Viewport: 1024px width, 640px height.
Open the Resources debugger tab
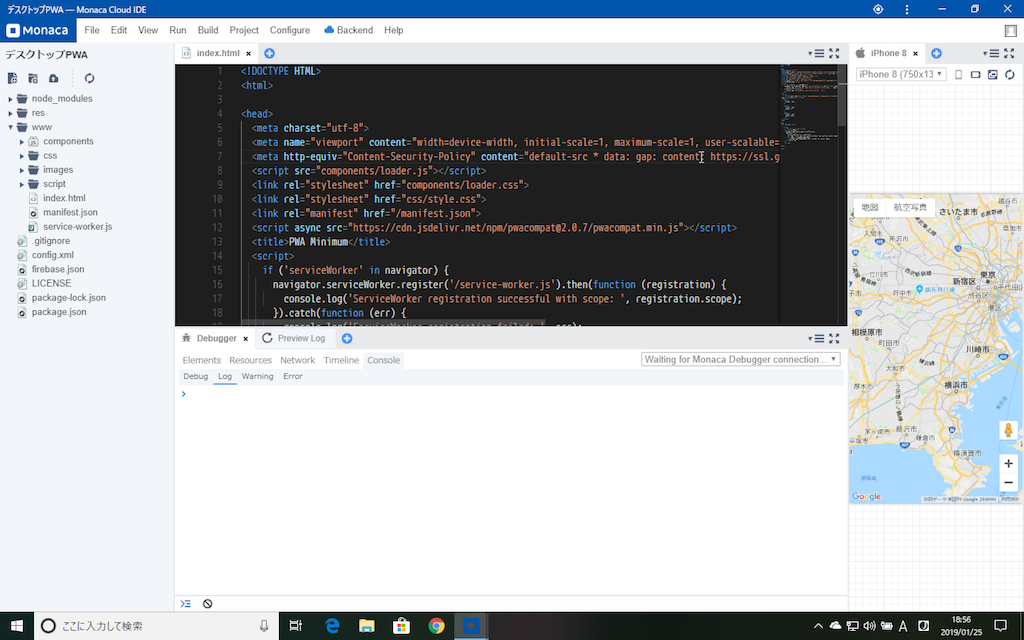(250, 360)
